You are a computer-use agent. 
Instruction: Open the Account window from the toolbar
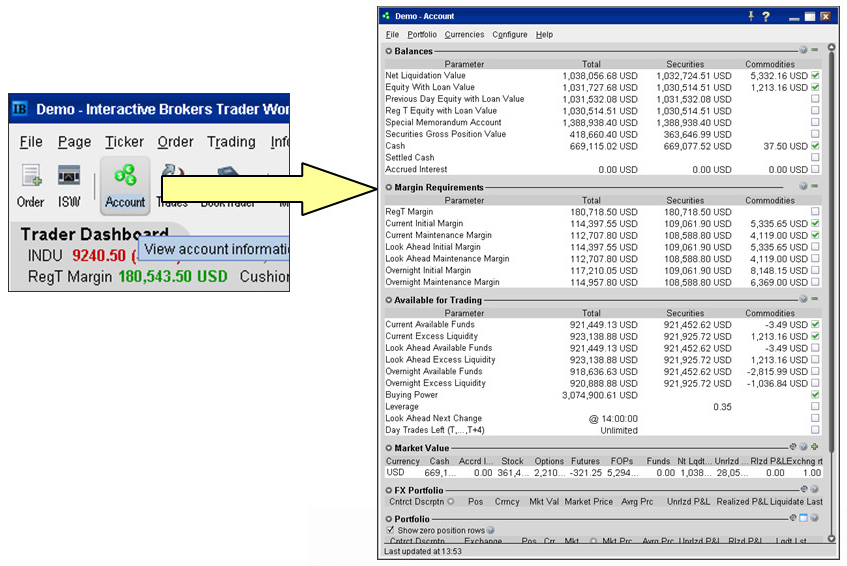(125, 184)
